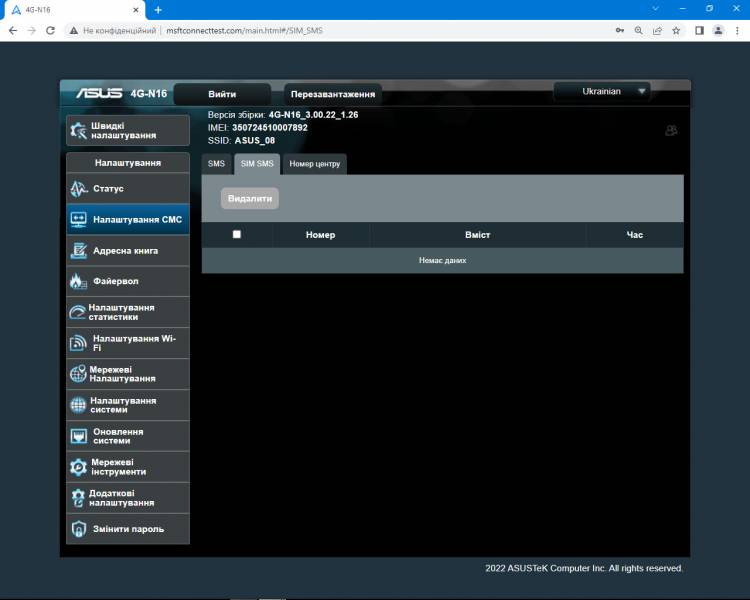This screenshot has height=600, width=750.
Task: Open Швидкі налаштування quick setup
Action: pyautogui.click(x=128, y=130)
